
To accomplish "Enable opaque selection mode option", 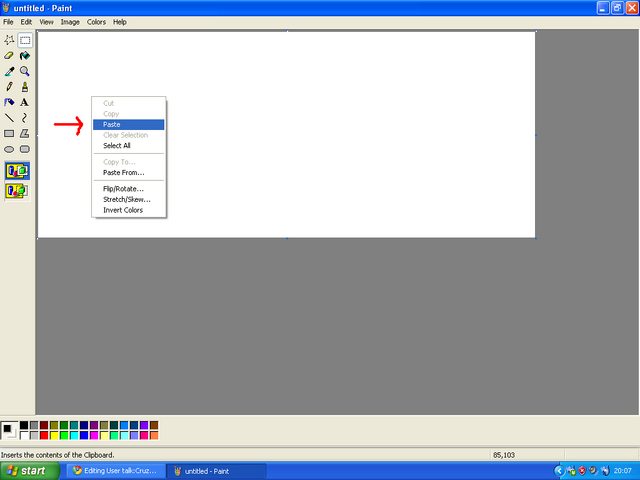I will [x=17, y=171].
